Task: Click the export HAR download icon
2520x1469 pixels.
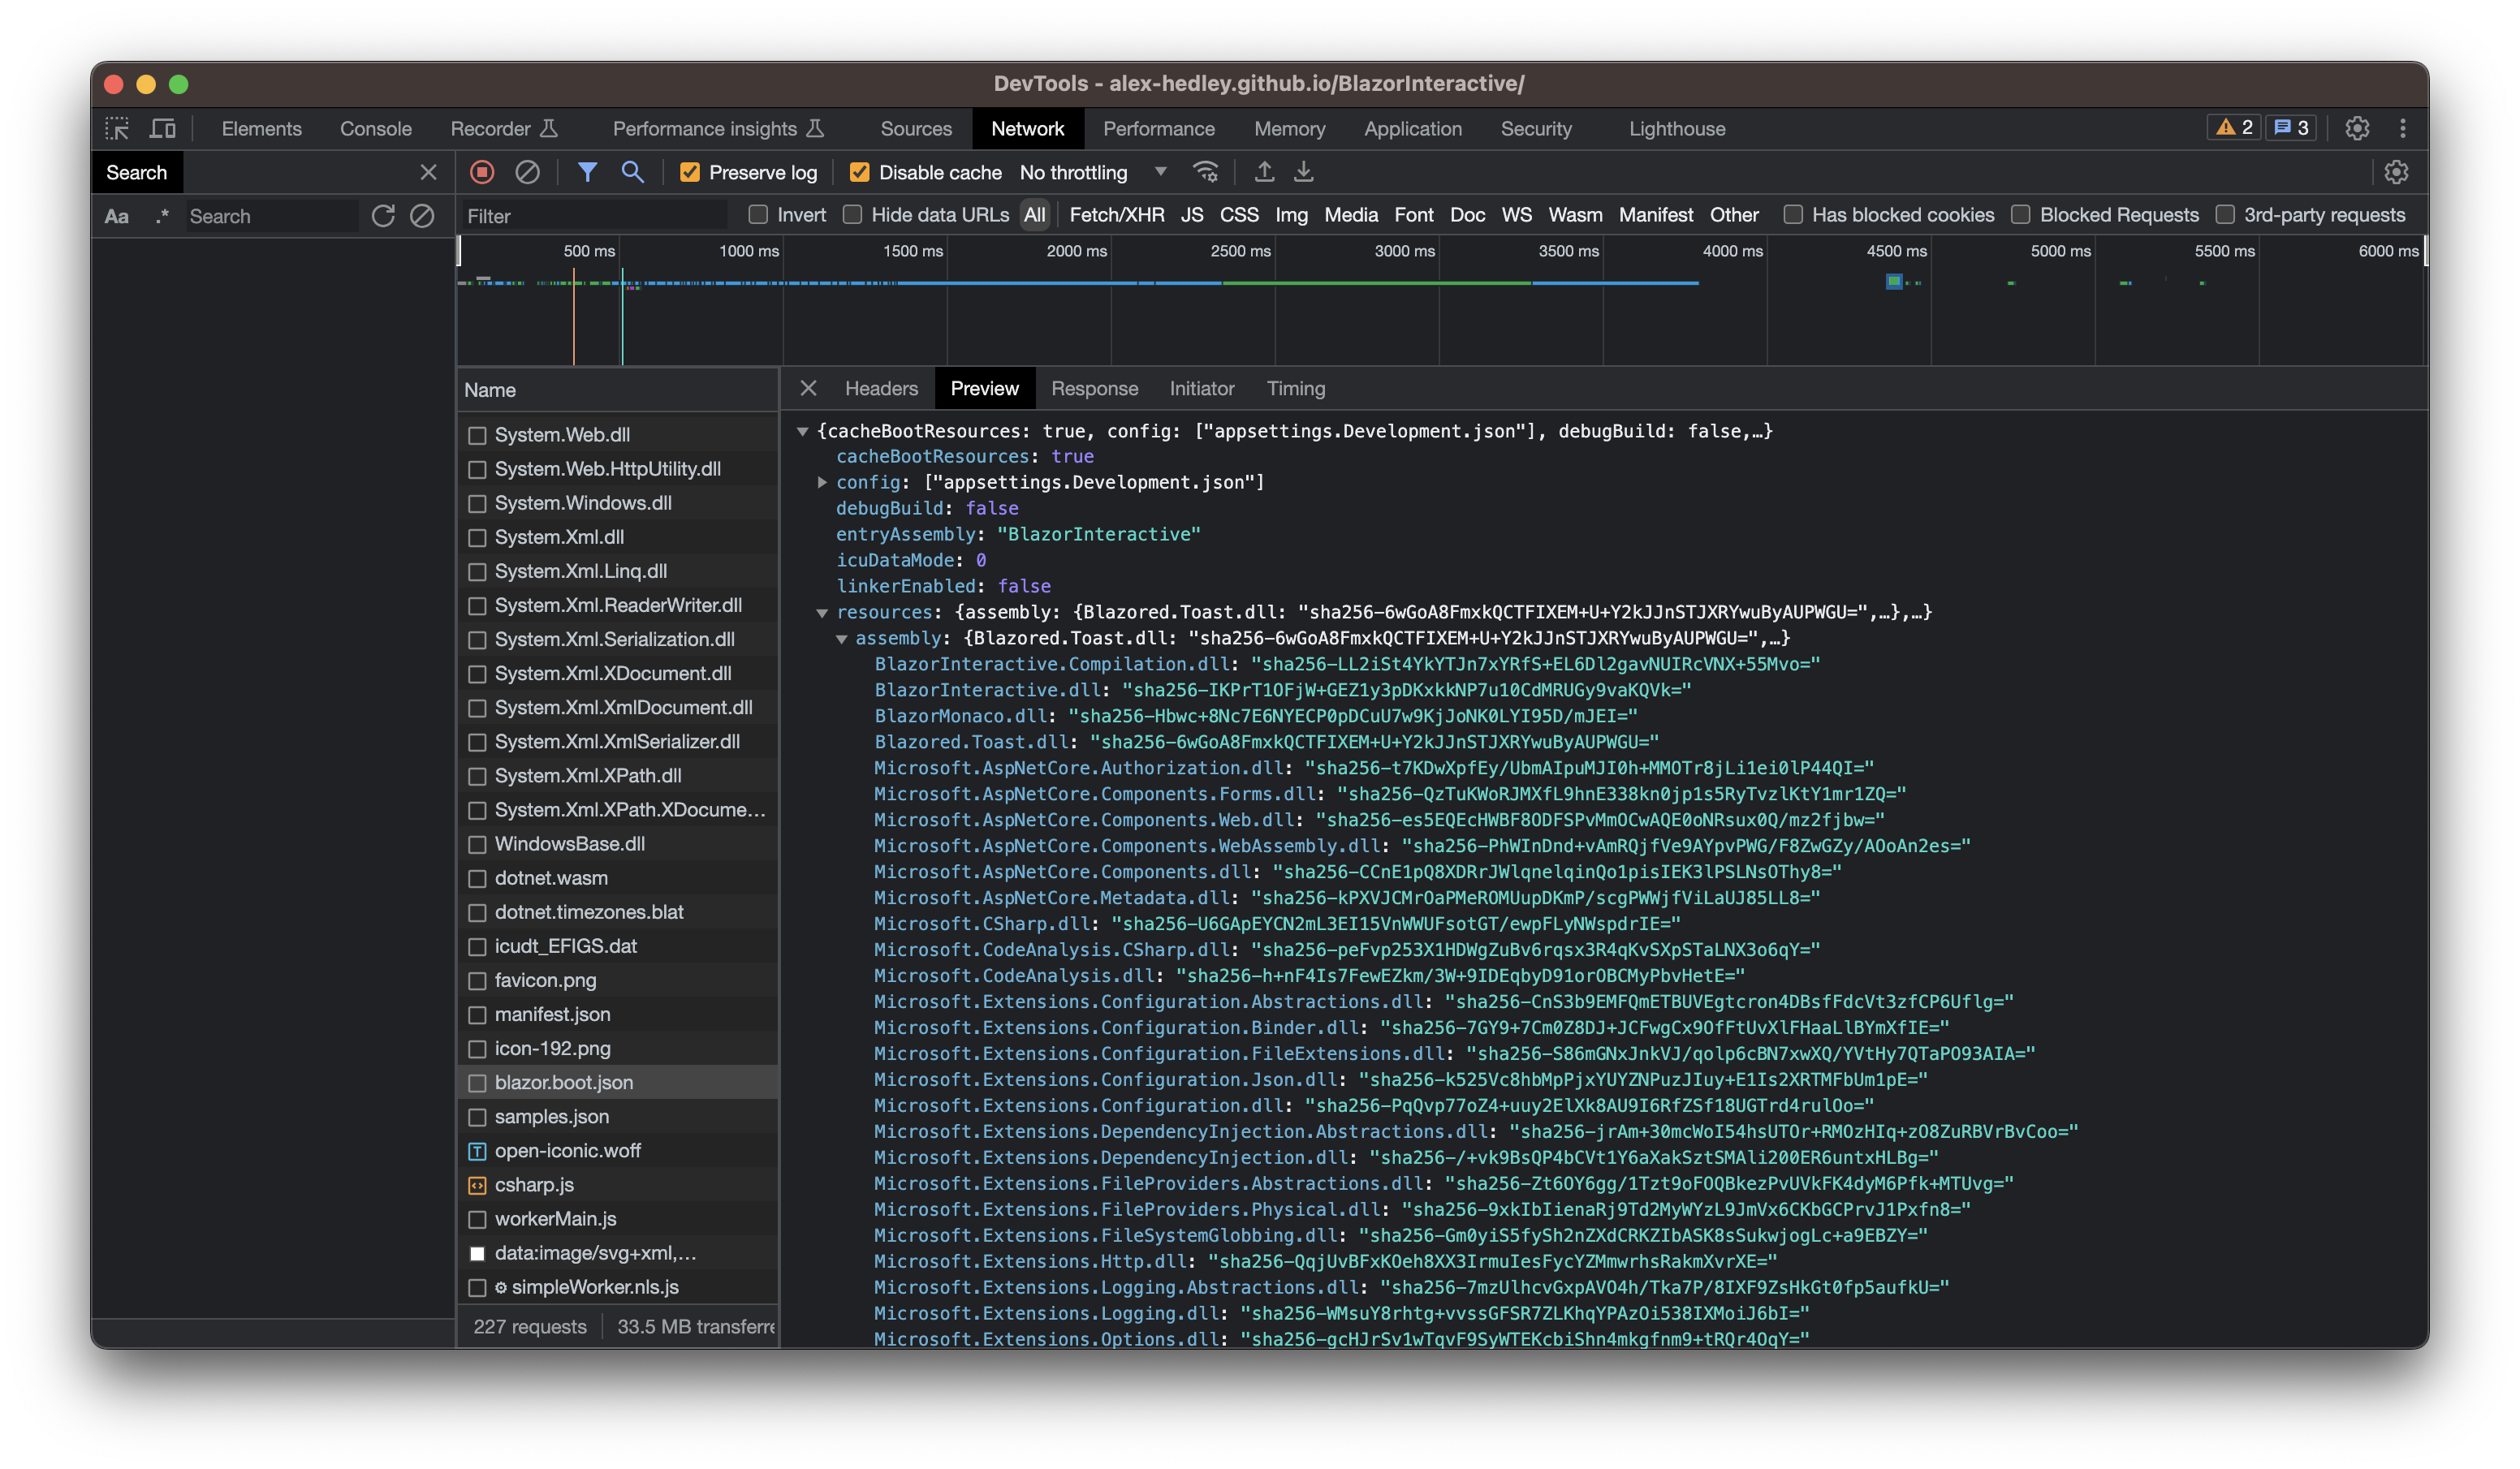Action: point(1303,172)
